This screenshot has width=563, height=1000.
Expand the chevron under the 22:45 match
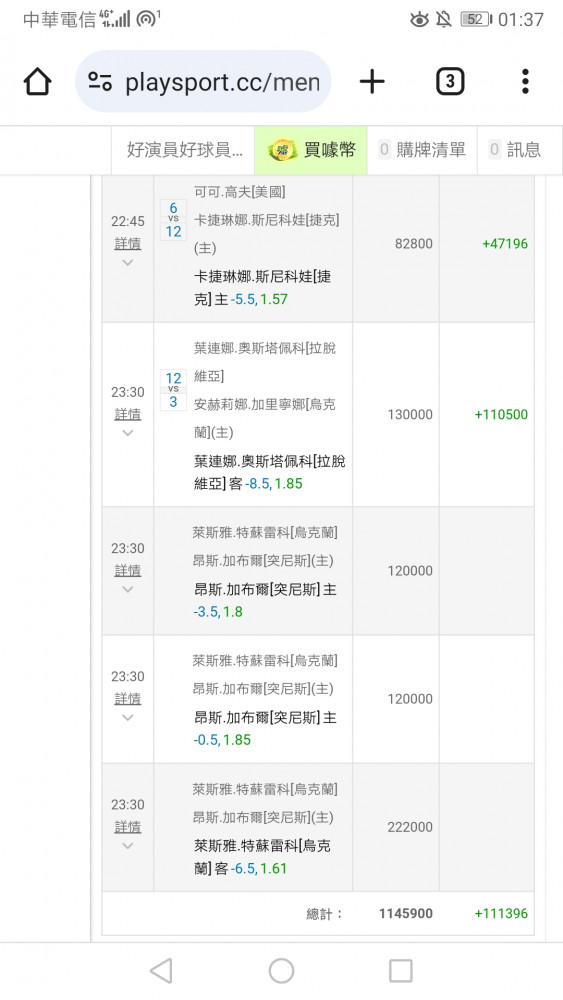(x=128, y=262)
